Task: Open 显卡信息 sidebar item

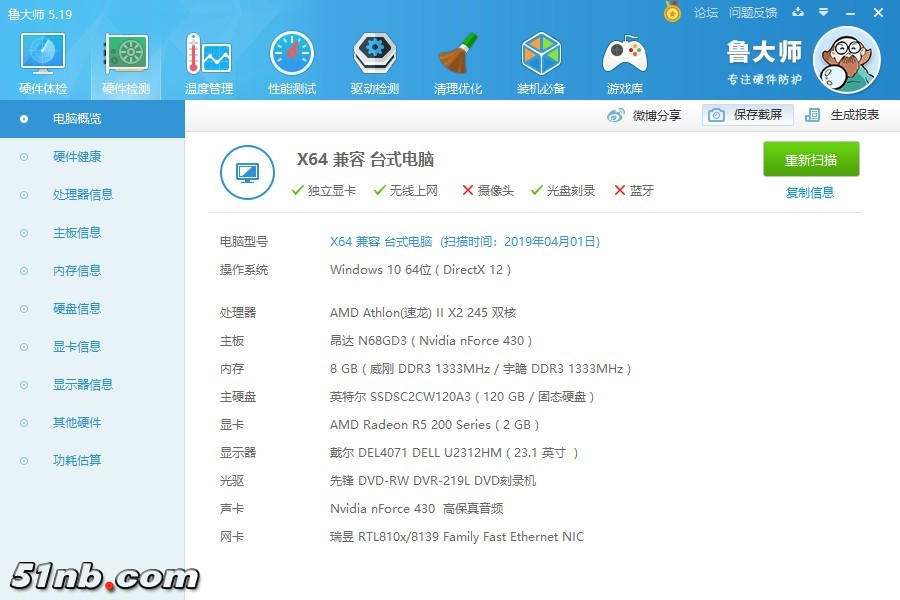Action: 77,347
